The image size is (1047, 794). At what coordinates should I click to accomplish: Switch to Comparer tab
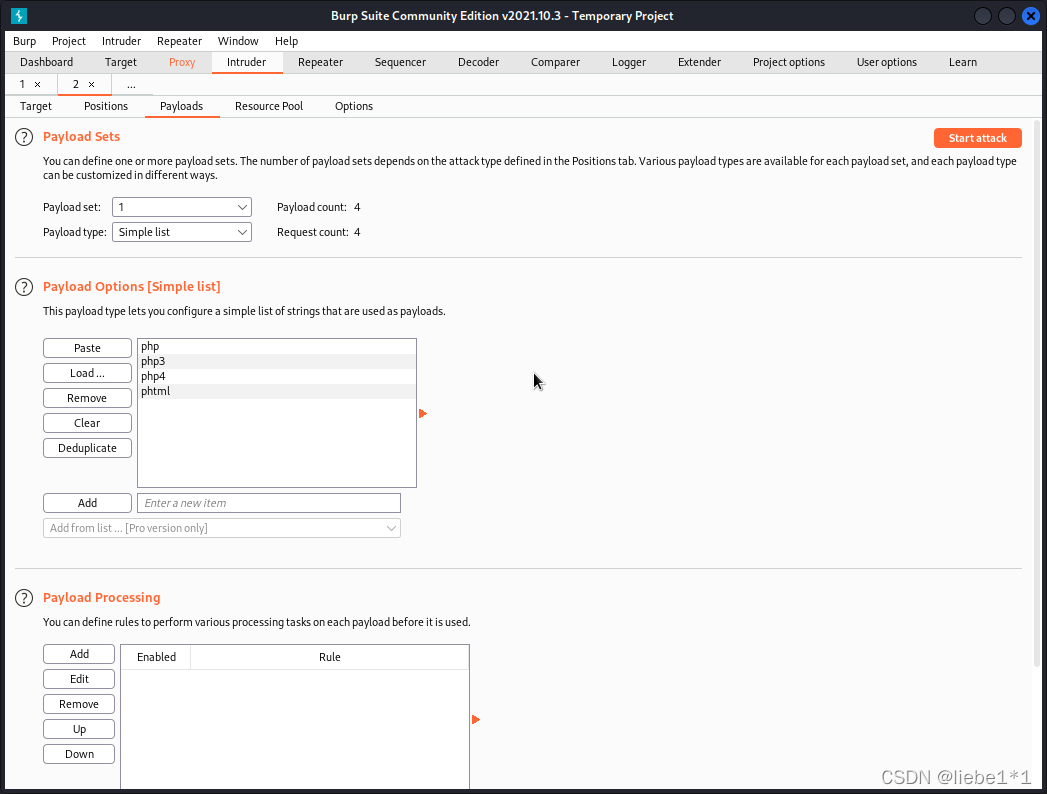click(x=556, y=62)
